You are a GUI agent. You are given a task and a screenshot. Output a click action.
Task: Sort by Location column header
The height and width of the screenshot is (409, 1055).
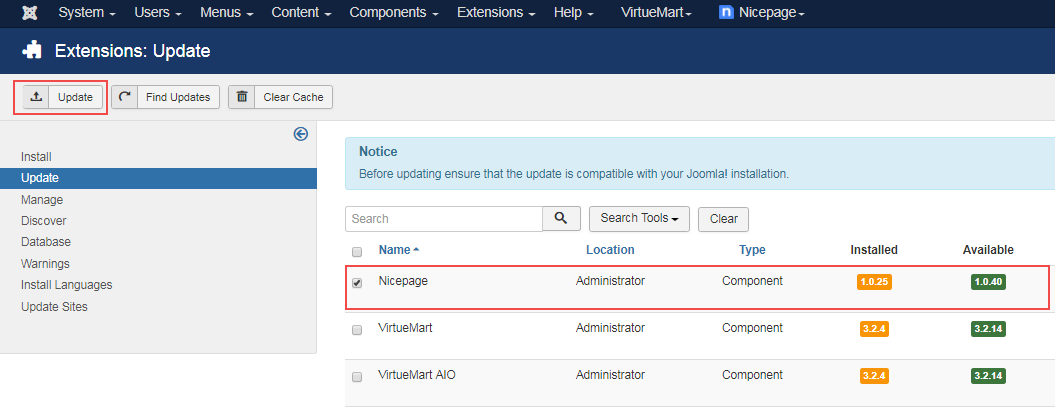pyautogui.click(x=610, y=250)
